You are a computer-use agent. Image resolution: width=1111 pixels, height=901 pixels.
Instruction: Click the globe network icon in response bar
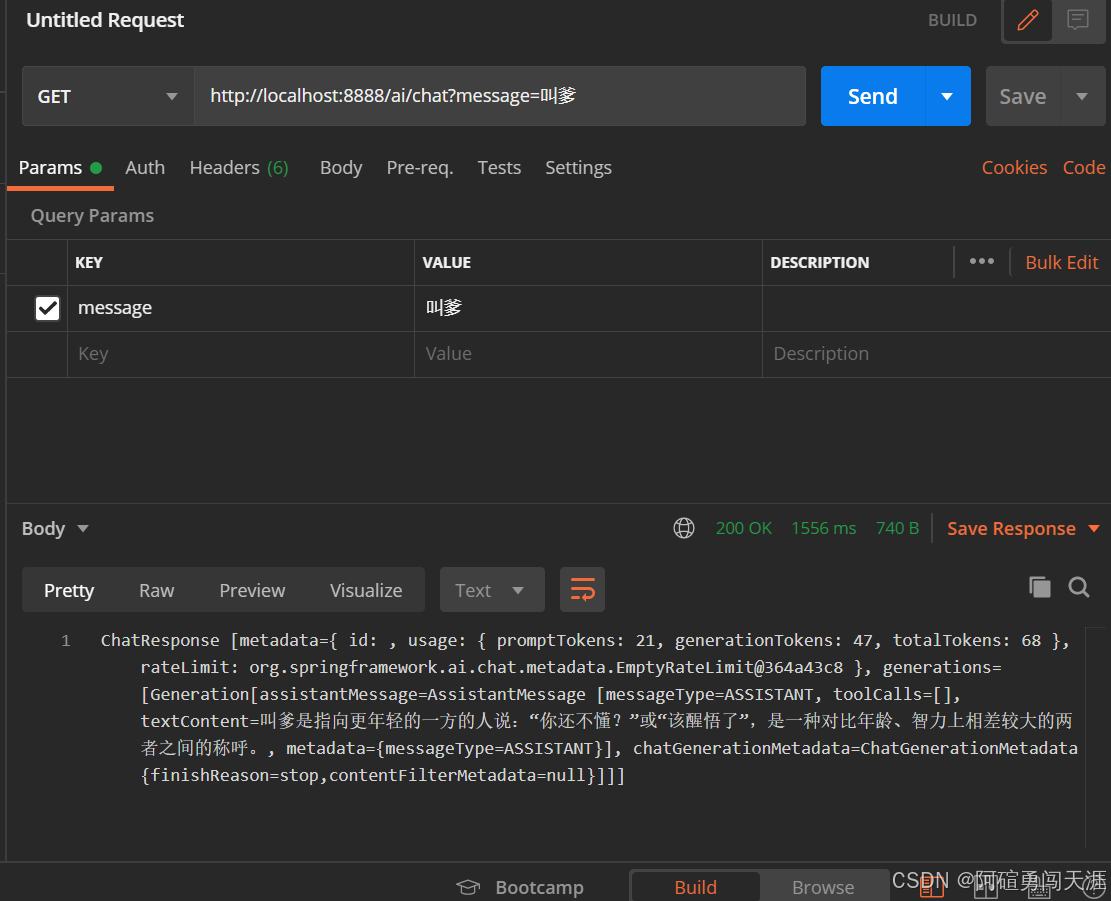click(684, 528)
